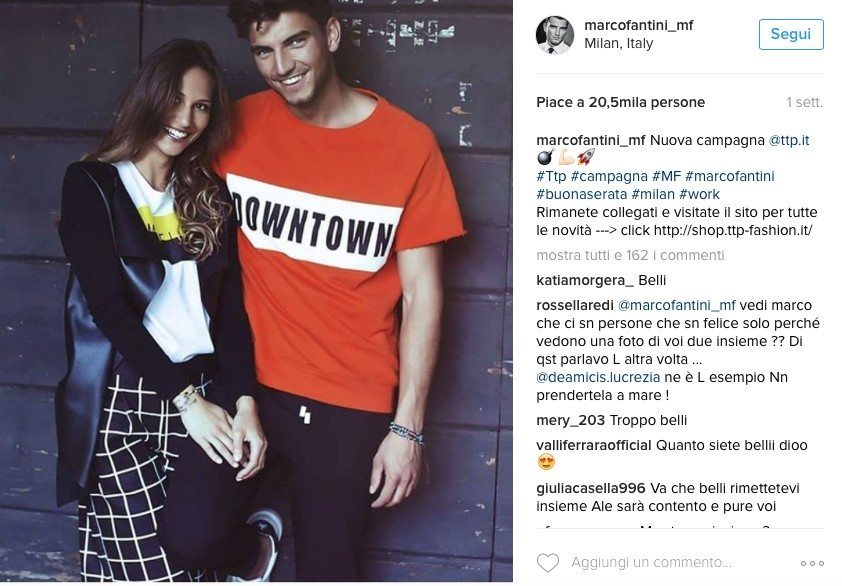Open the @ttp.it mention
Image resolution: width=842 pixels, height=586 pixels.
pos(789,141)
